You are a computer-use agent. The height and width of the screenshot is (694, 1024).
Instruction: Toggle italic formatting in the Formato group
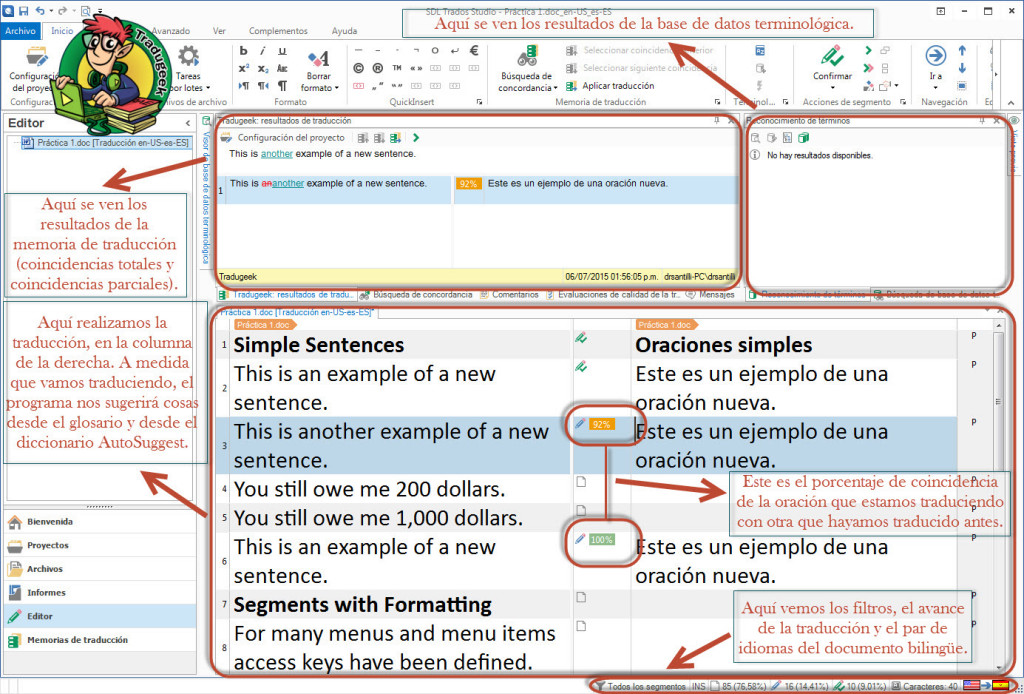point(263,50)
